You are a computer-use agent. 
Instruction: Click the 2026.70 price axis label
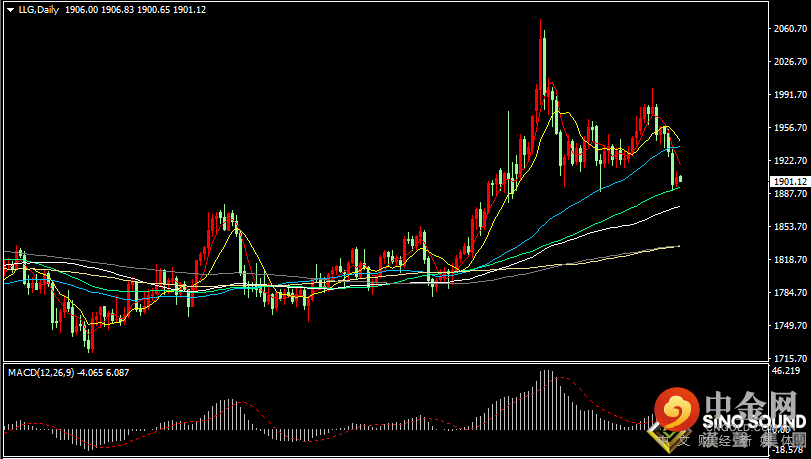point(790,62)
